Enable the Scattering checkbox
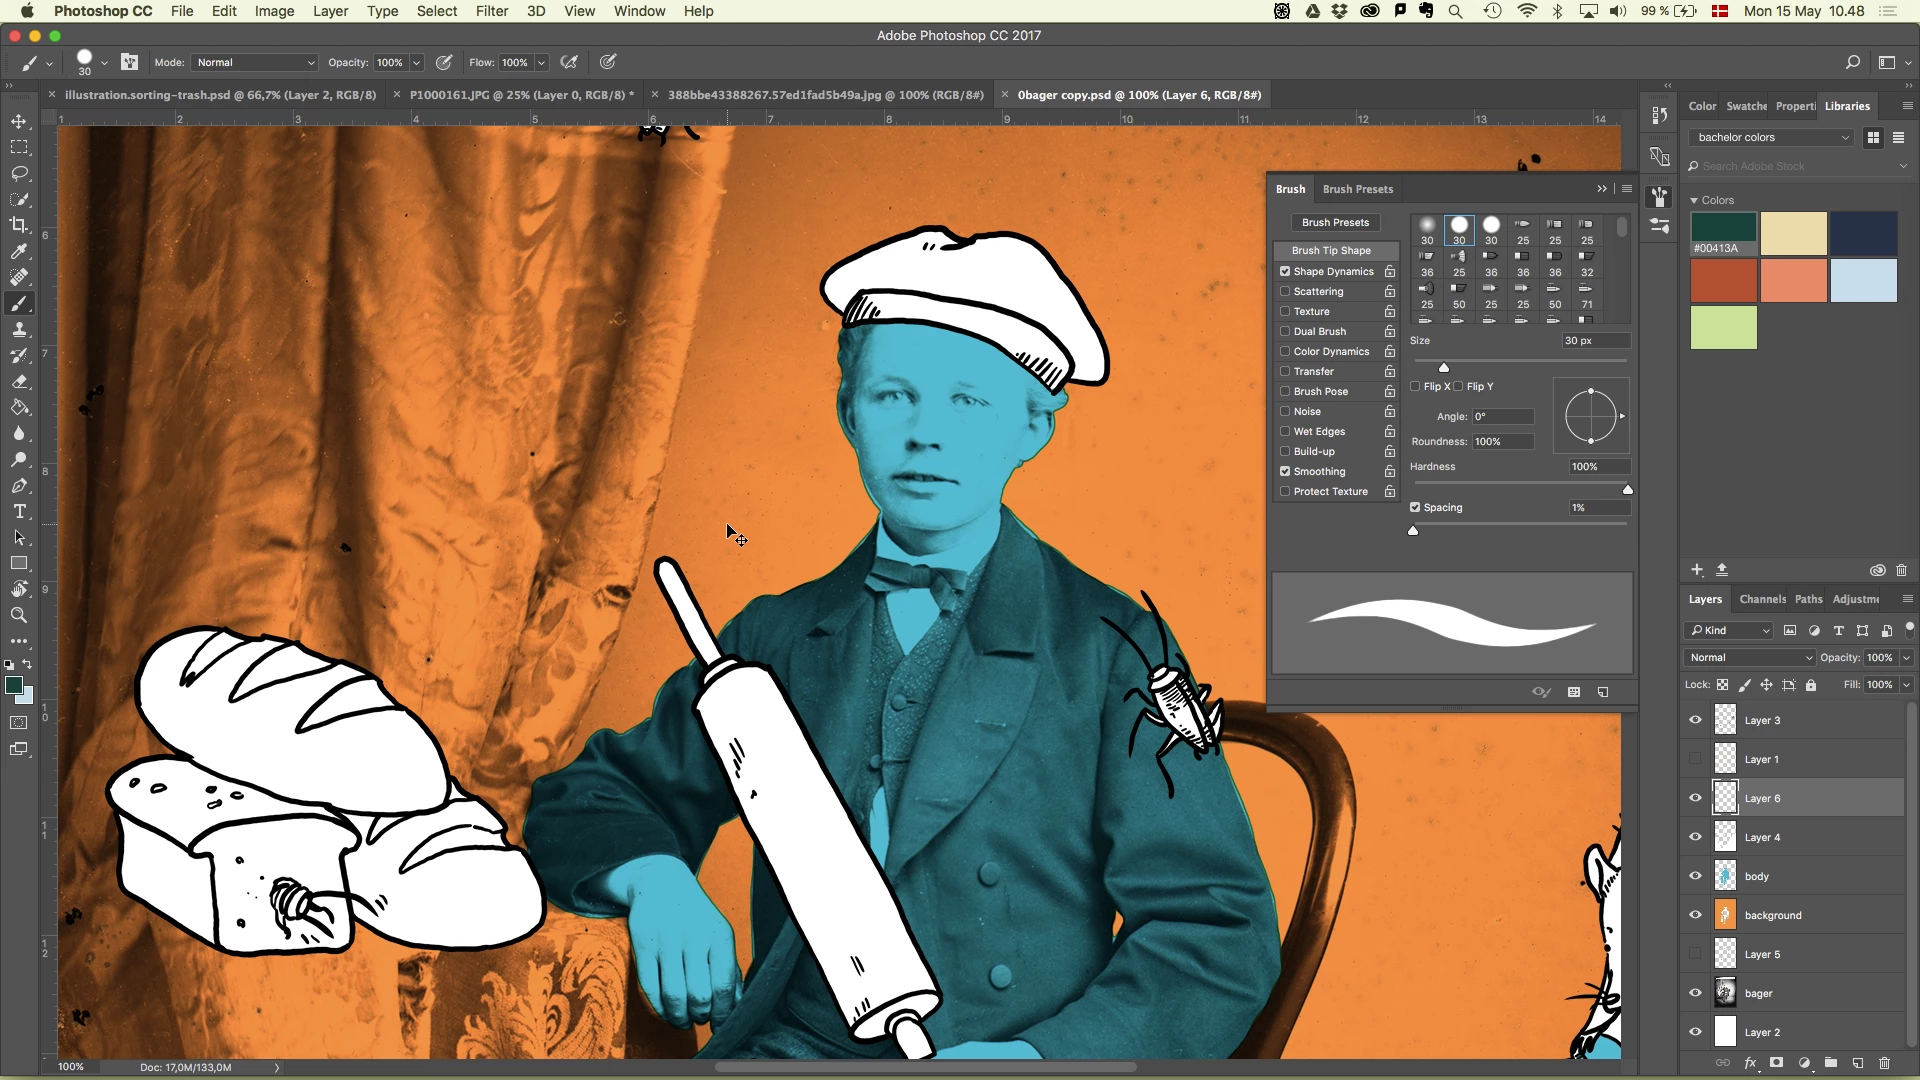 [x=1285, y=291]
